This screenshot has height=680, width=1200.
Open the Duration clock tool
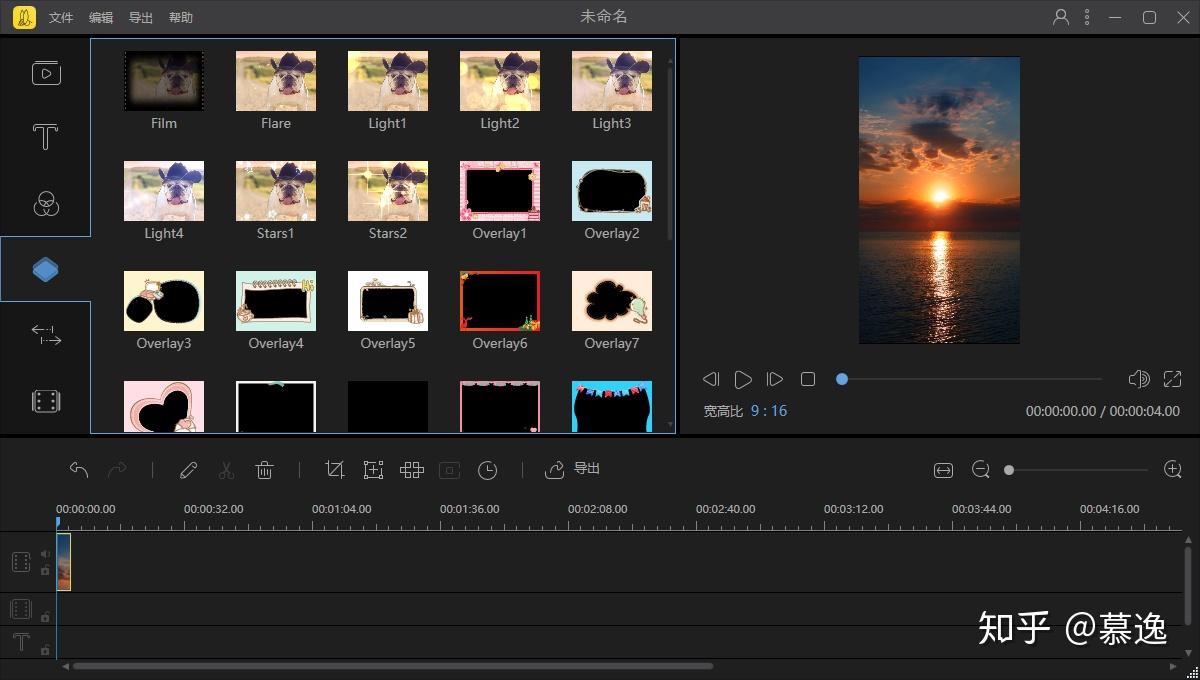pos(487,470)
